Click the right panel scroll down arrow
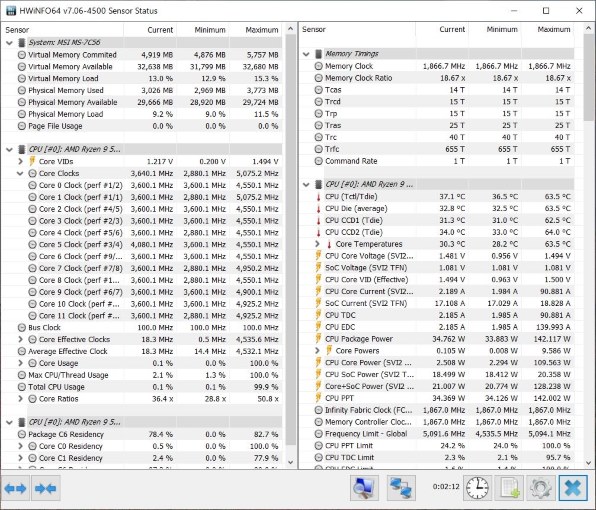The image size is (596, 510). (x=589, y=463)
